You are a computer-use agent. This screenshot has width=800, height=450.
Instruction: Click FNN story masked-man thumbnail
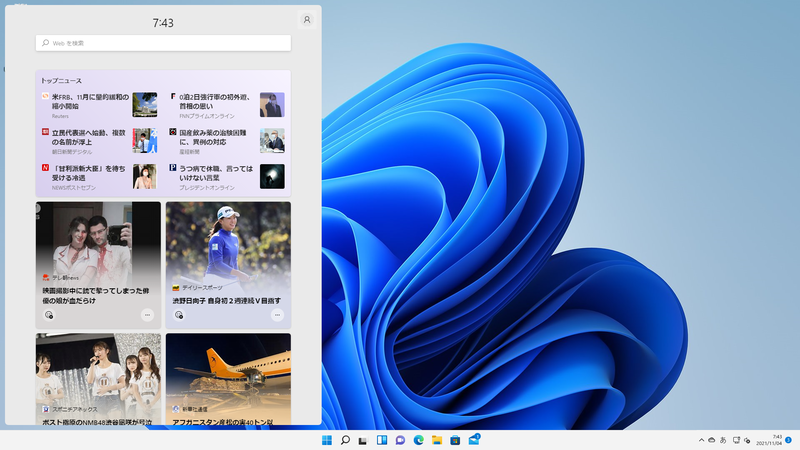[x=272, y=105]
